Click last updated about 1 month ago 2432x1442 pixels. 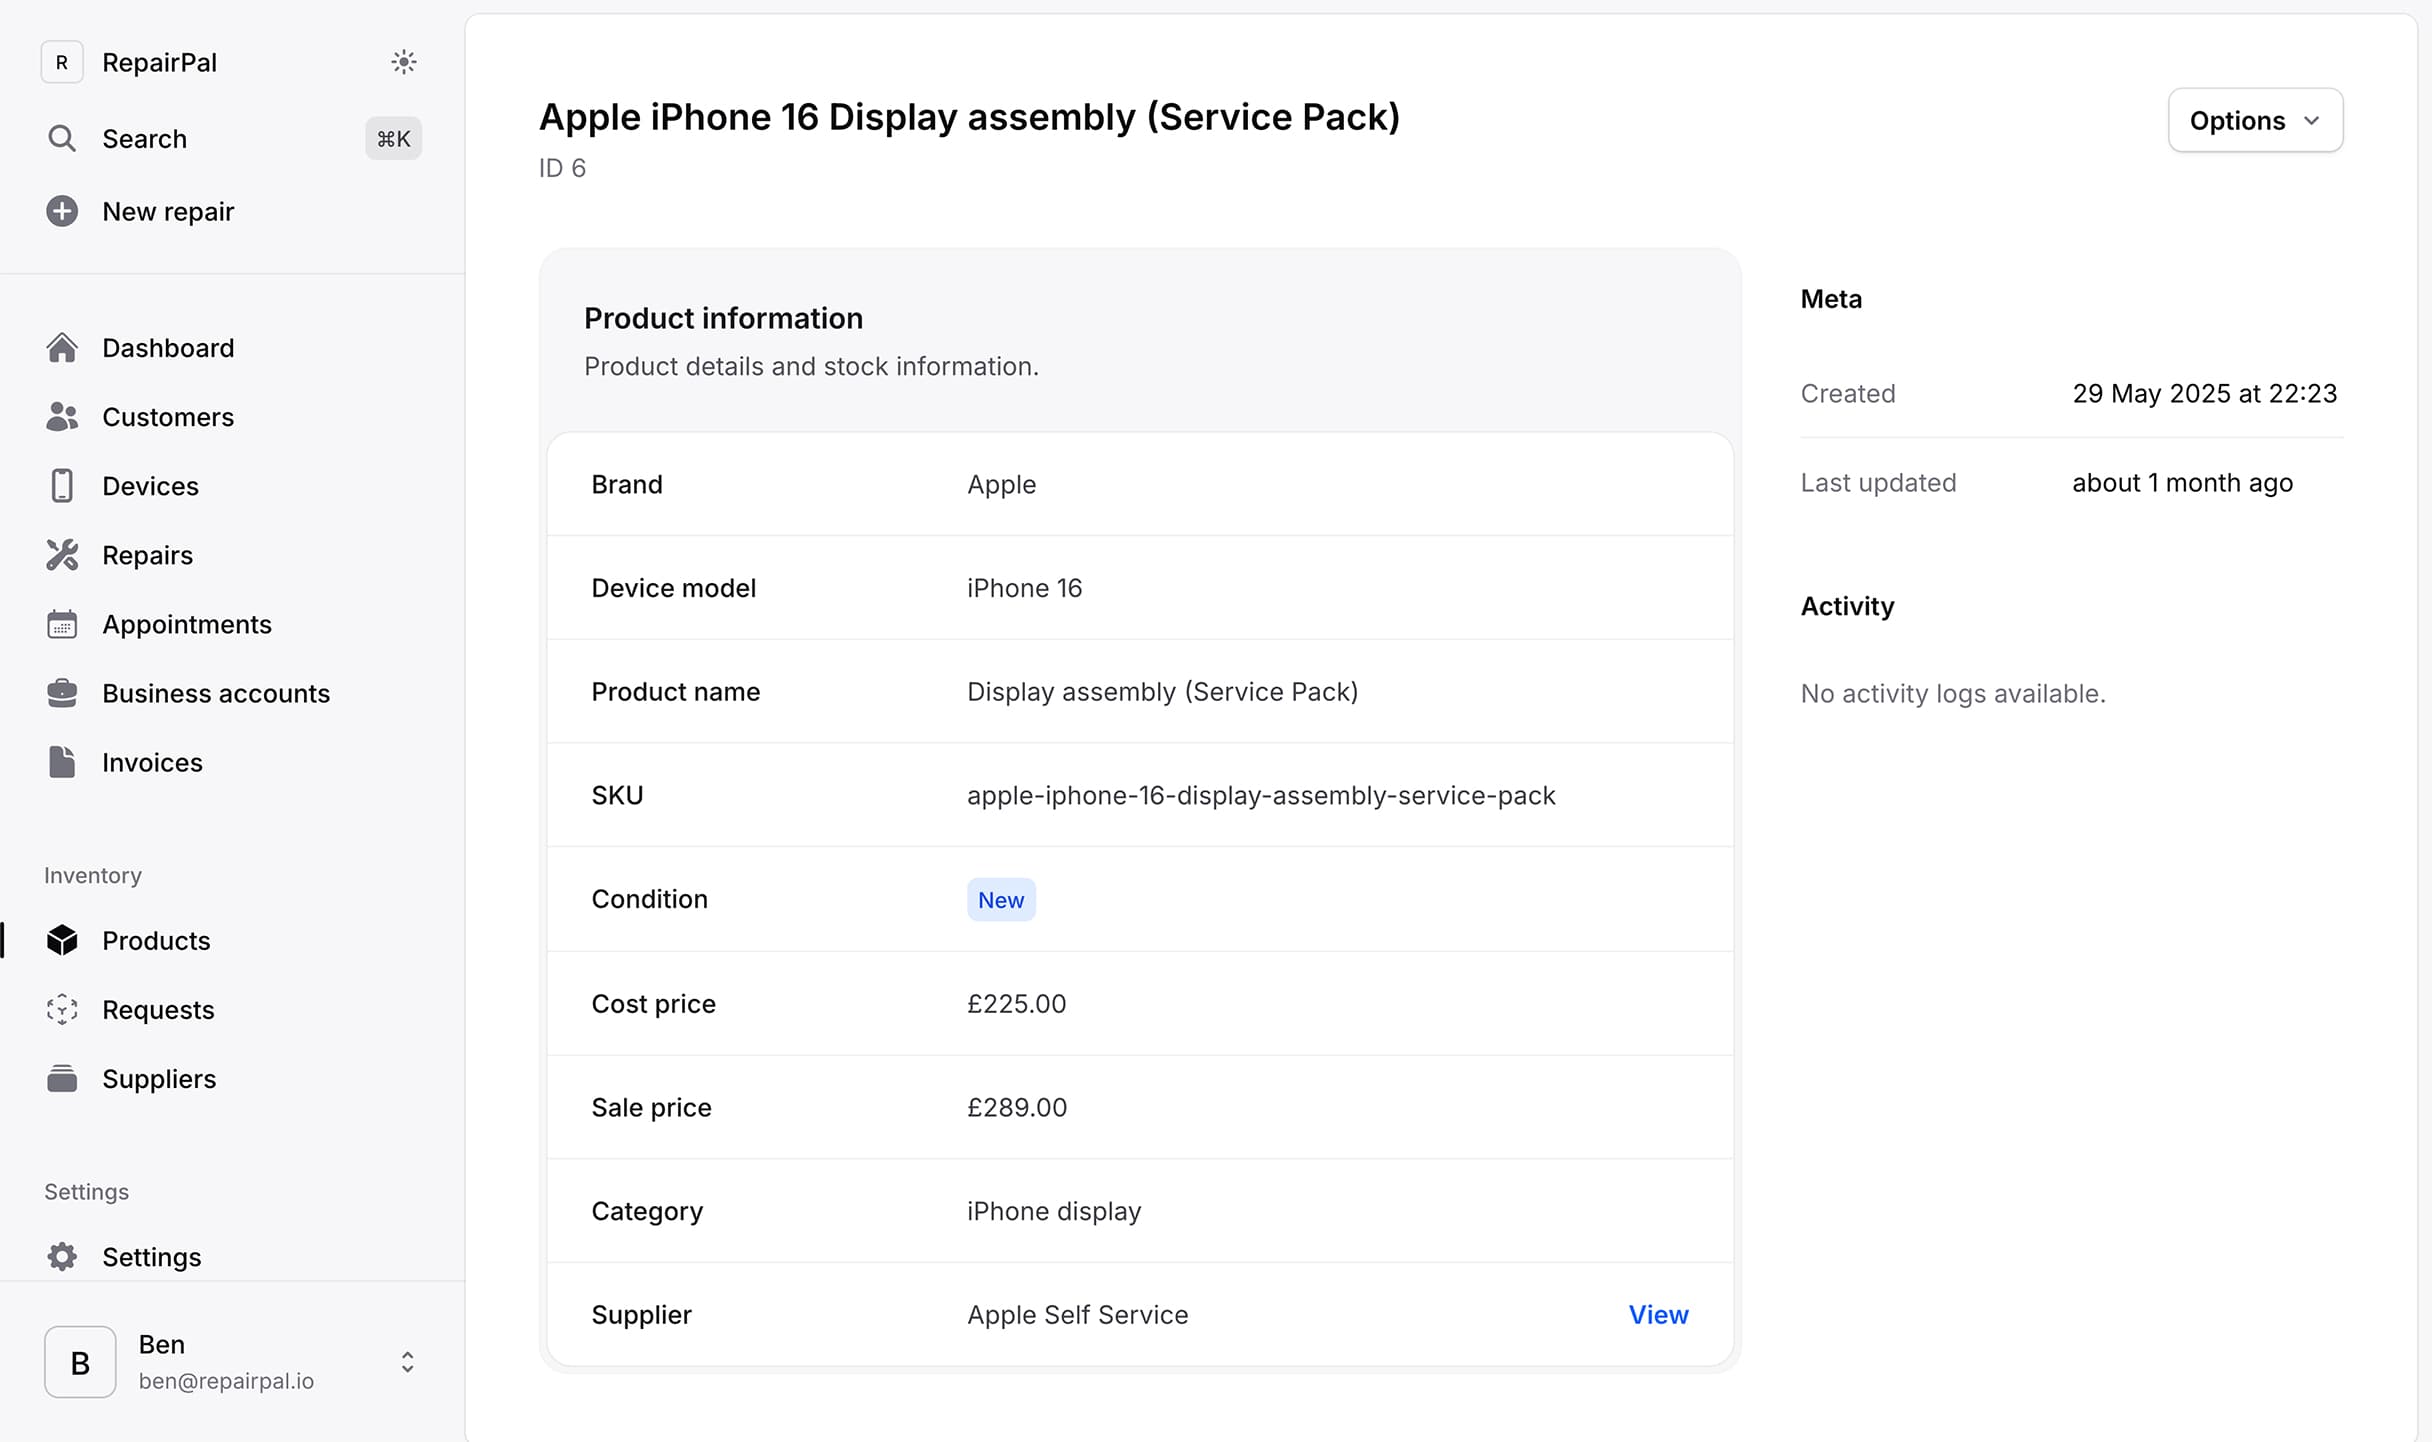pos(2182,482)
